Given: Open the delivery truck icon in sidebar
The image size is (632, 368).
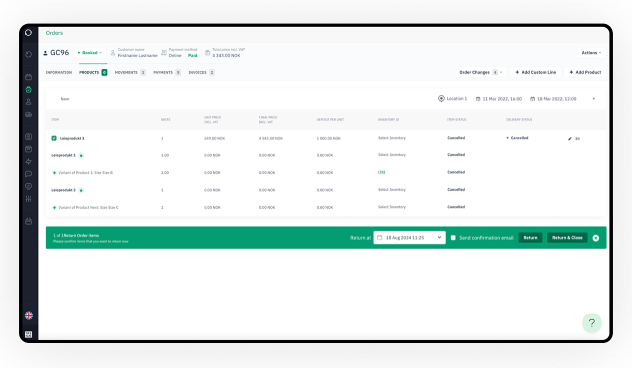Looking at the screenshot, I should [29, 114].
